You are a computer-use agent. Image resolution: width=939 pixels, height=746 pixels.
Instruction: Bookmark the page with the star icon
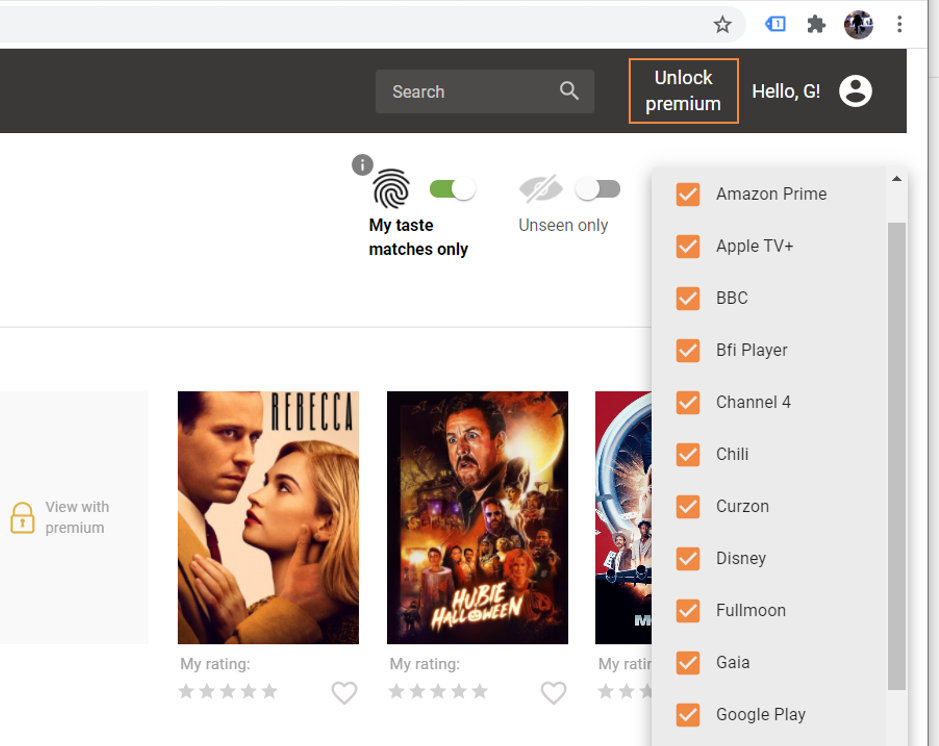[x=722, y=24]
